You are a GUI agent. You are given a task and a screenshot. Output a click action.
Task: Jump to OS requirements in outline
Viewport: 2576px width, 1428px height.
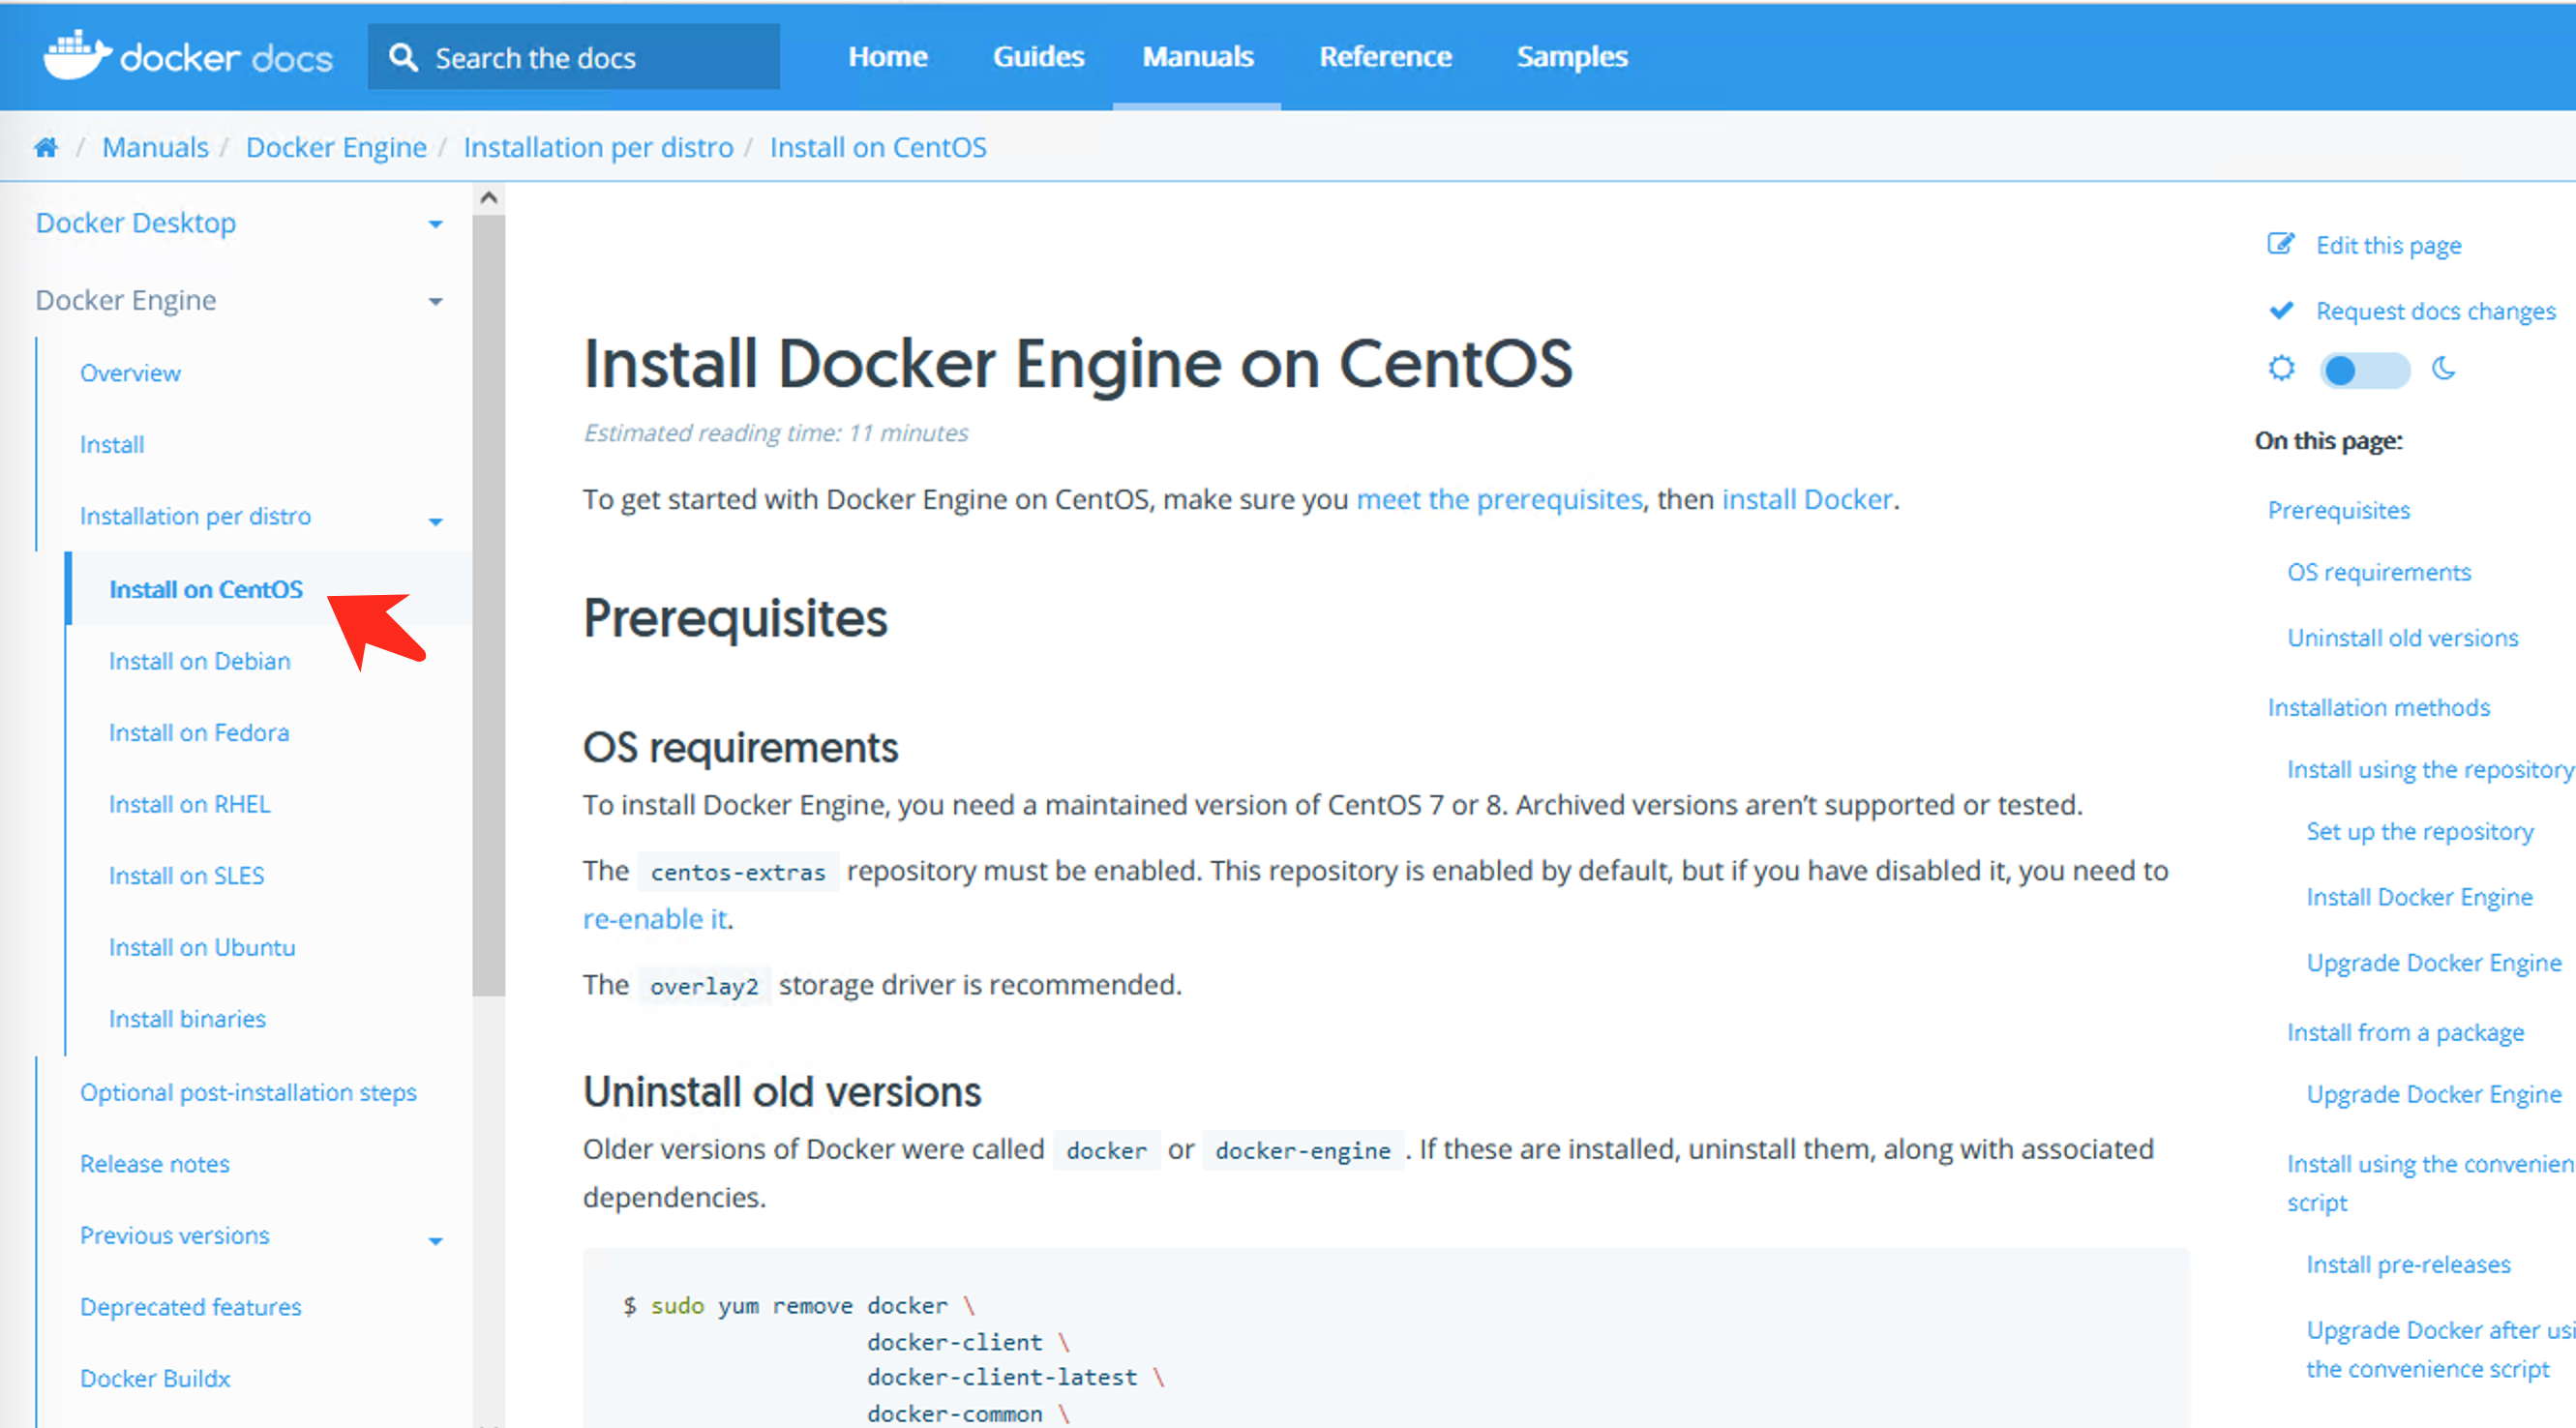[x=2378, y=572]
